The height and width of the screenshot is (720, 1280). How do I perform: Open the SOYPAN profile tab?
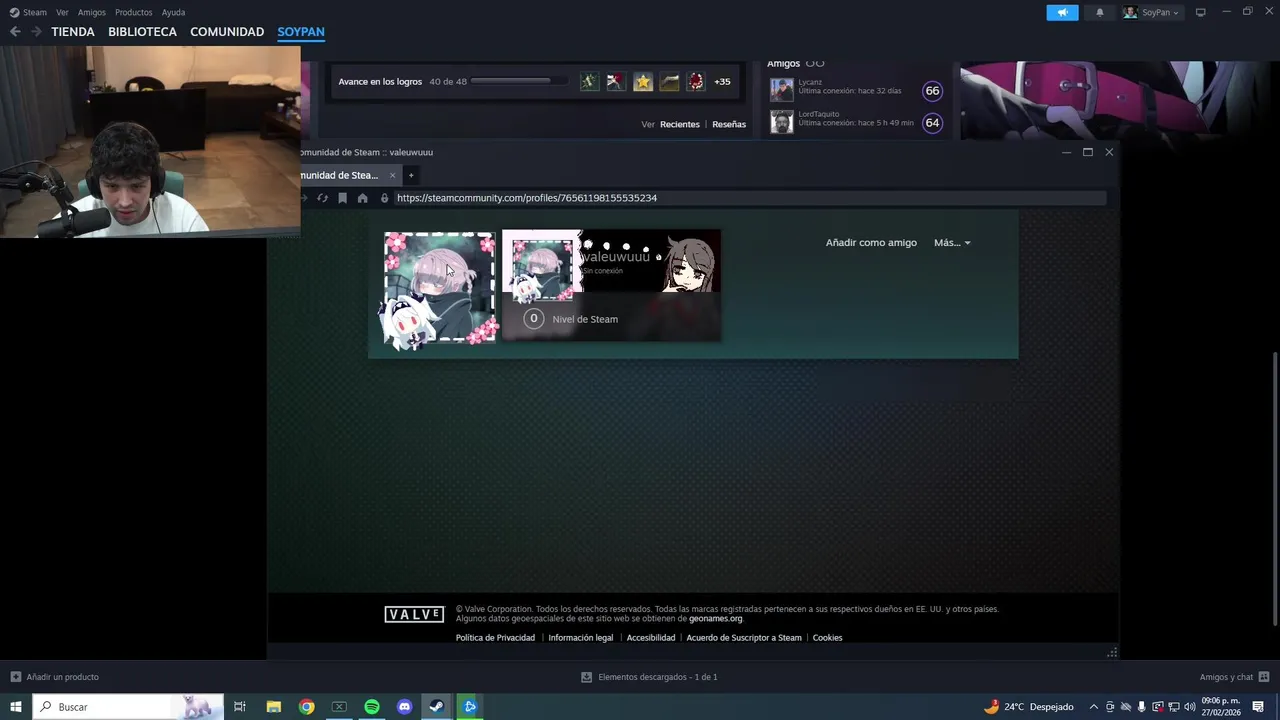tap(301, 32)
